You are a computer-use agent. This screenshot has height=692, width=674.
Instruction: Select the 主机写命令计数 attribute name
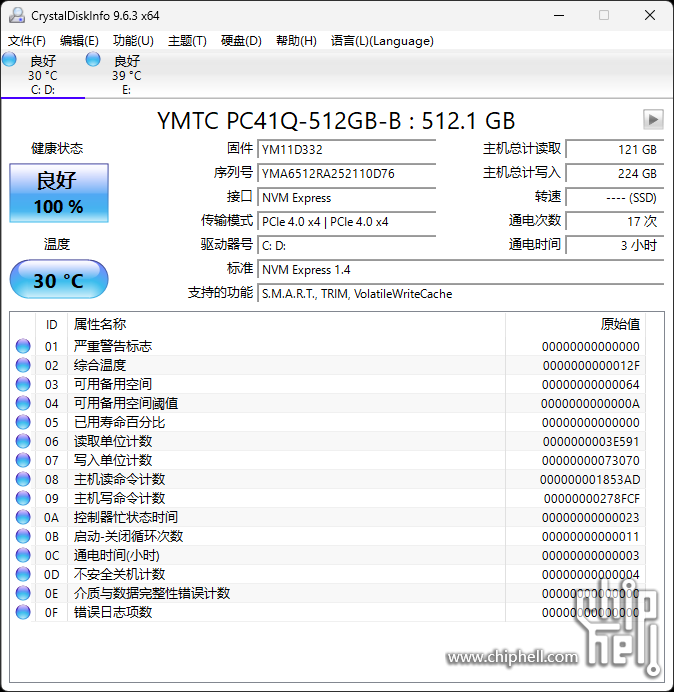point(119,498)
